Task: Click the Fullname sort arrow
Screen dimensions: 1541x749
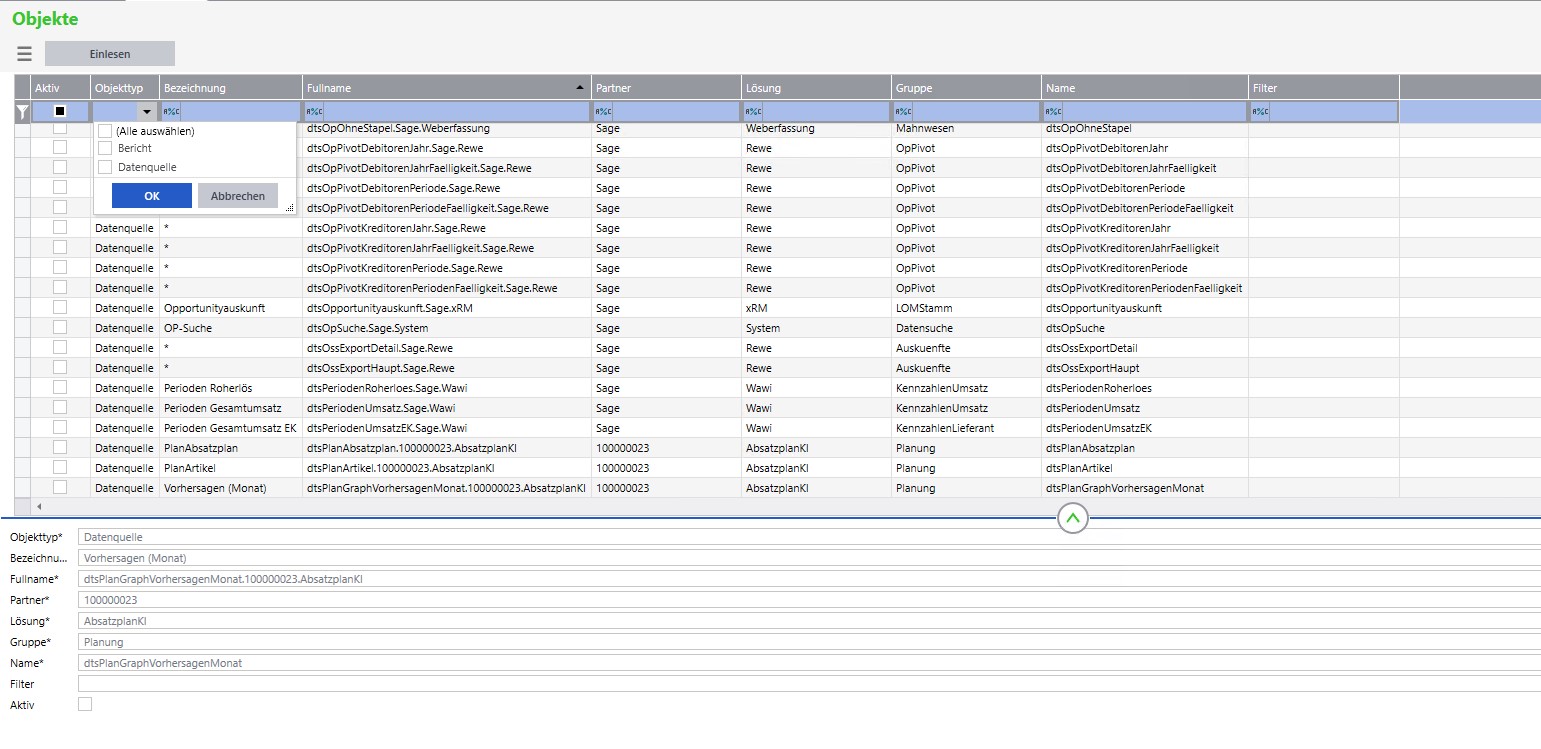Action: pyautogui.click(x=580, y=88)
